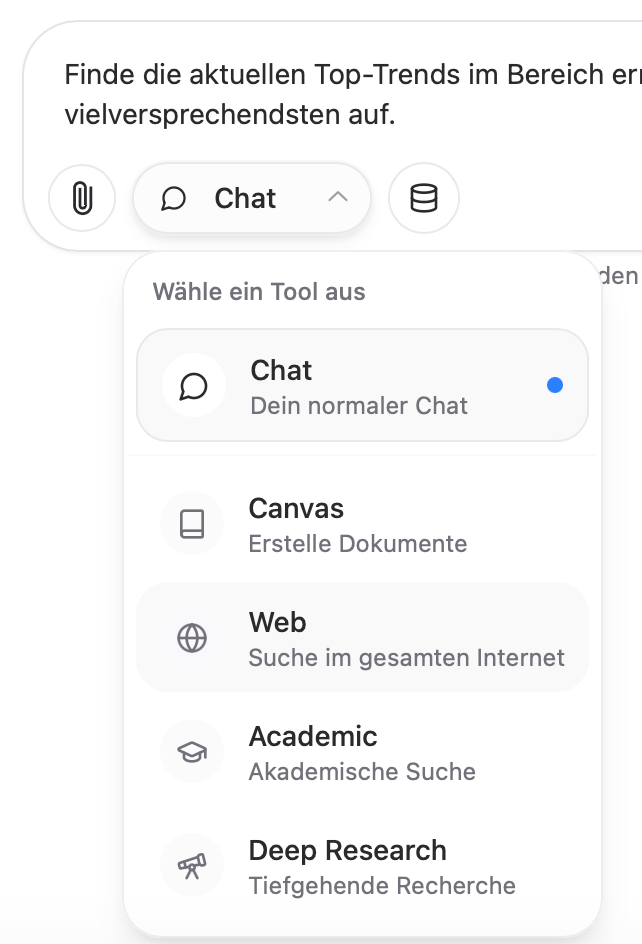The width and height of the screenshot is (642, 944).
Task: Click the Deep Research title text
Action: pyautogui.click(x=347, y=850)
